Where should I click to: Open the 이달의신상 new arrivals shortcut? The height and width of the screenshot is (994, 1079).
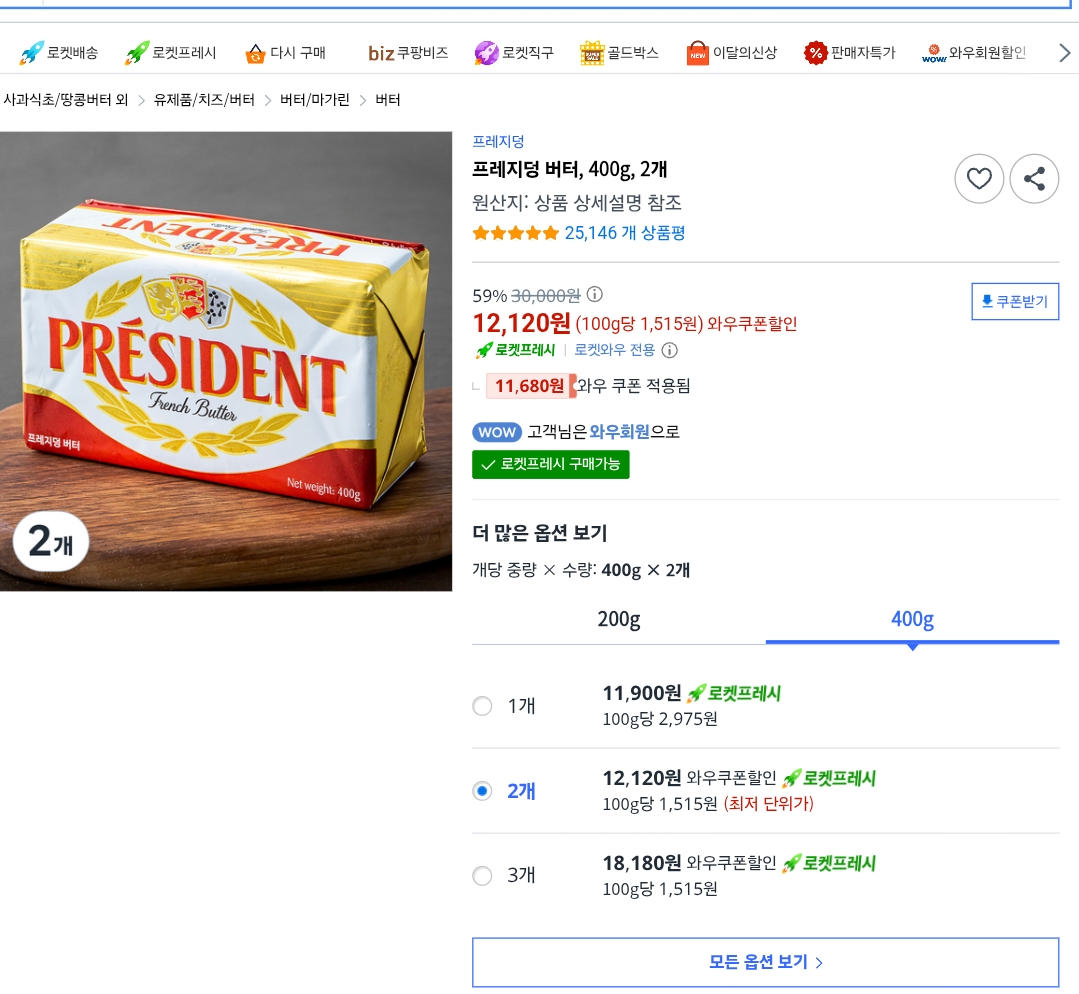coord(732,53)
